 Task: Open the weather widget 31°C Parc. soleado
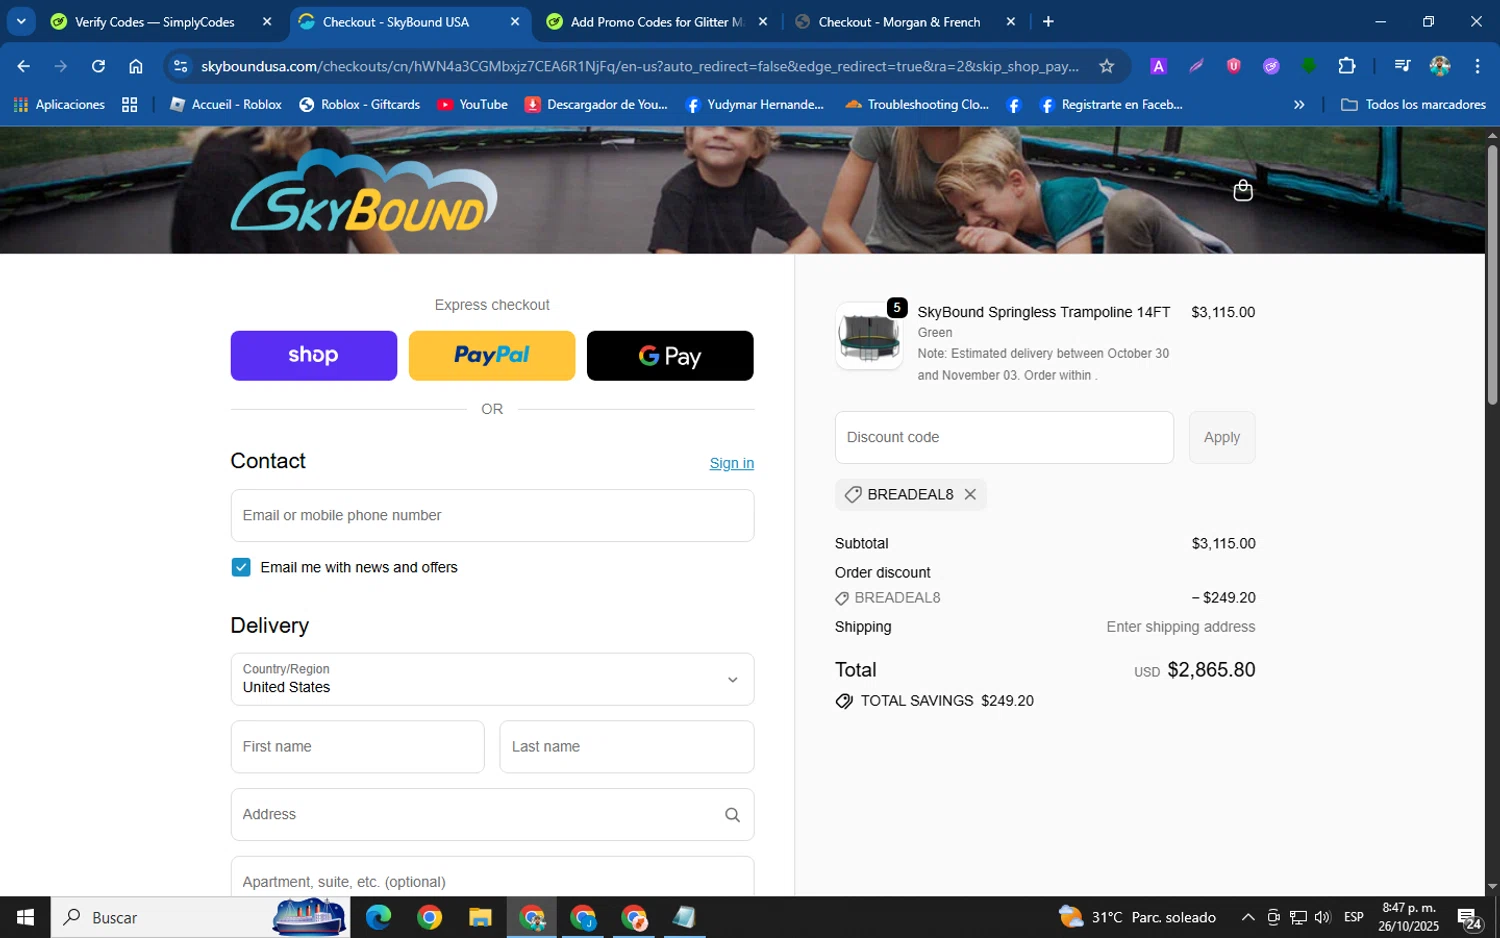(1138, 917)
